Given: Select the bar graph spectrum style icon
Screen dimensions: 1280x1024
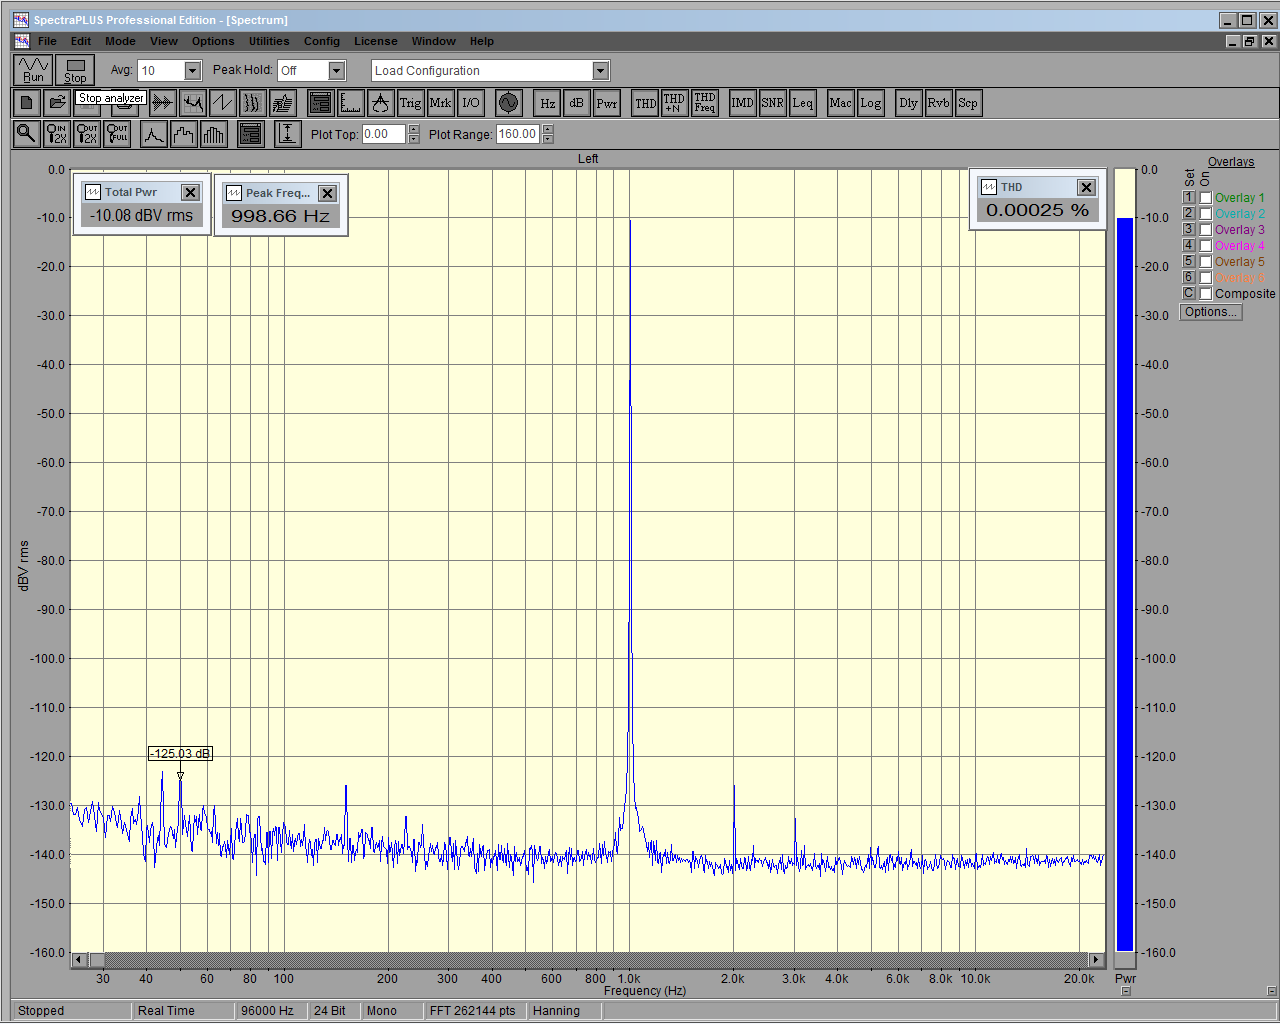Looking at the screenshot, I should click(215, 134).
